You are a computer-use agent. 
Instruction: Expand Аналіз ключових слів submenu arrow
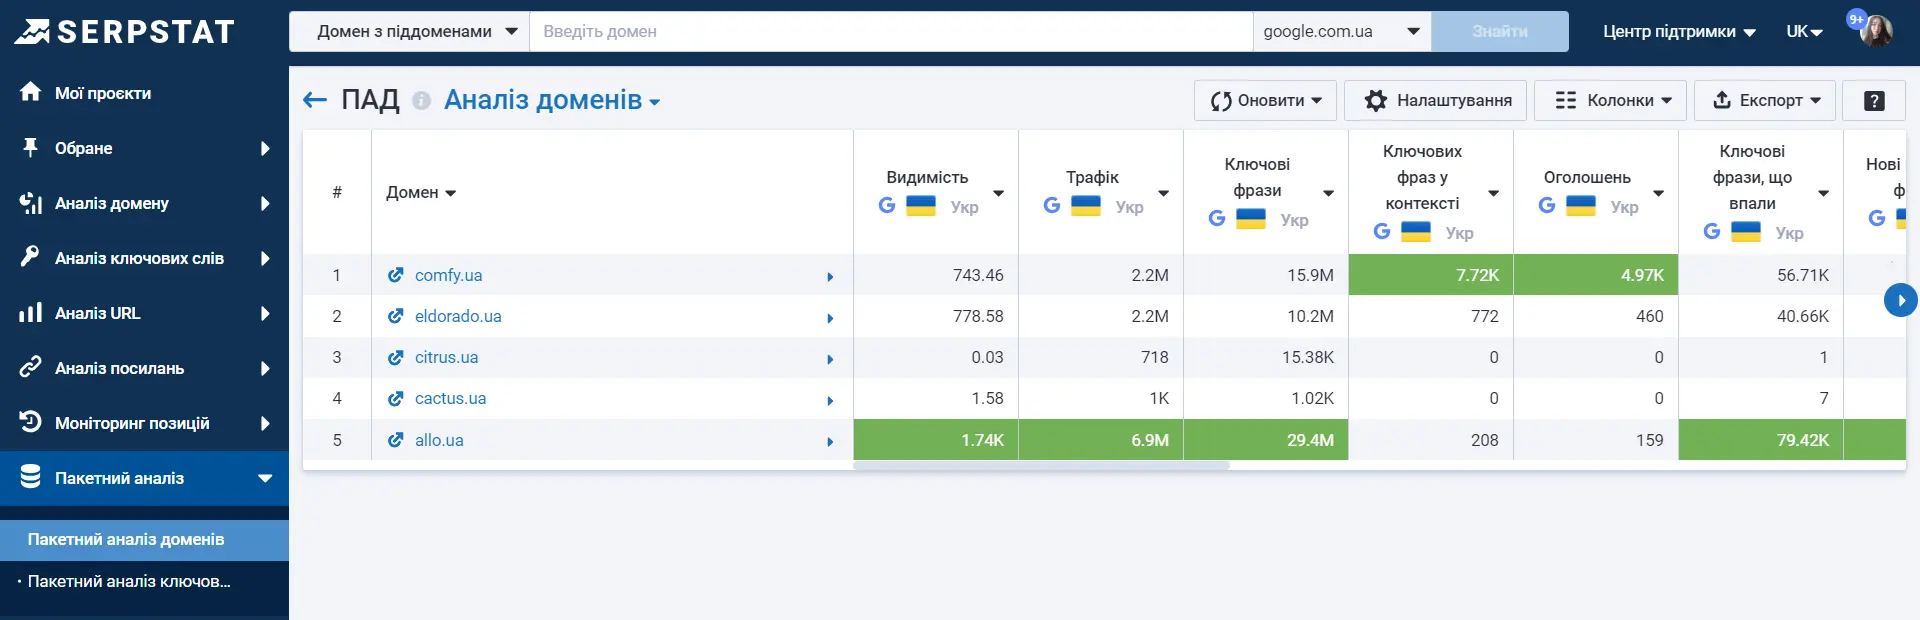[265, 258]
